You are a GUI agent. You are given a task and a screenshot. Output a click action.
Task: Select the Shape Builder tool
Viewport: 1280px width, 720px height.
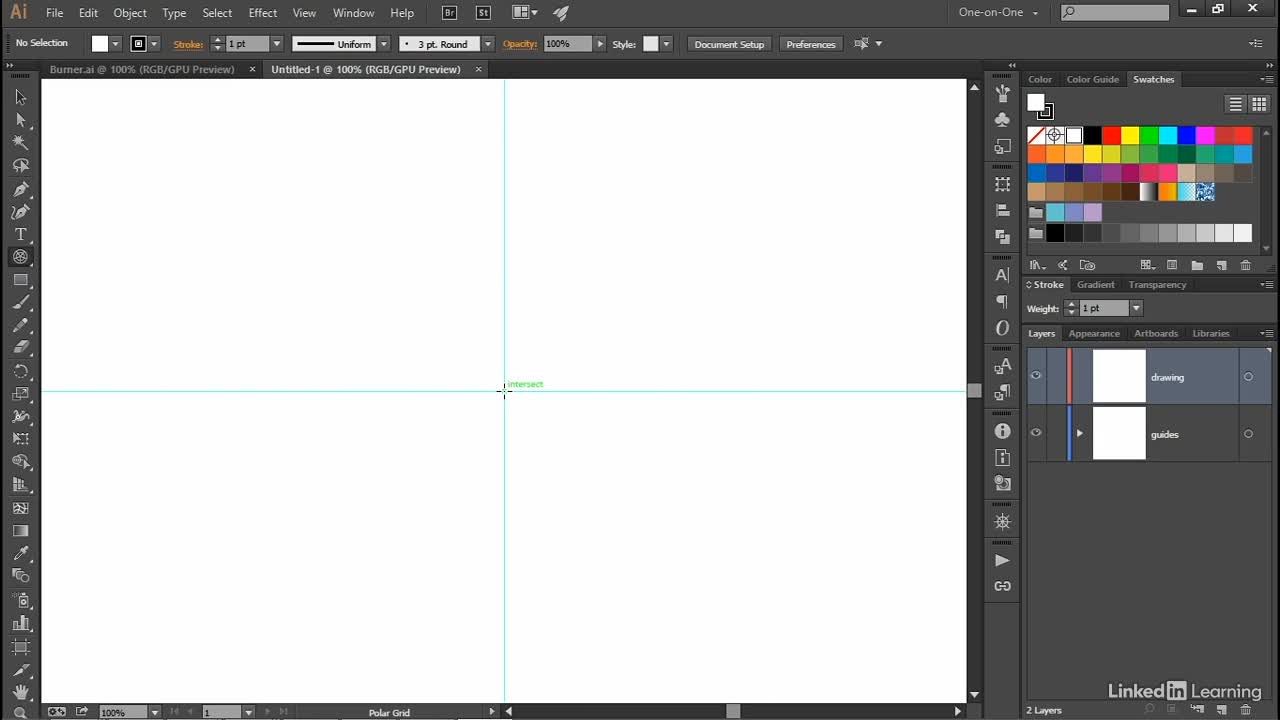coord(20,461)
